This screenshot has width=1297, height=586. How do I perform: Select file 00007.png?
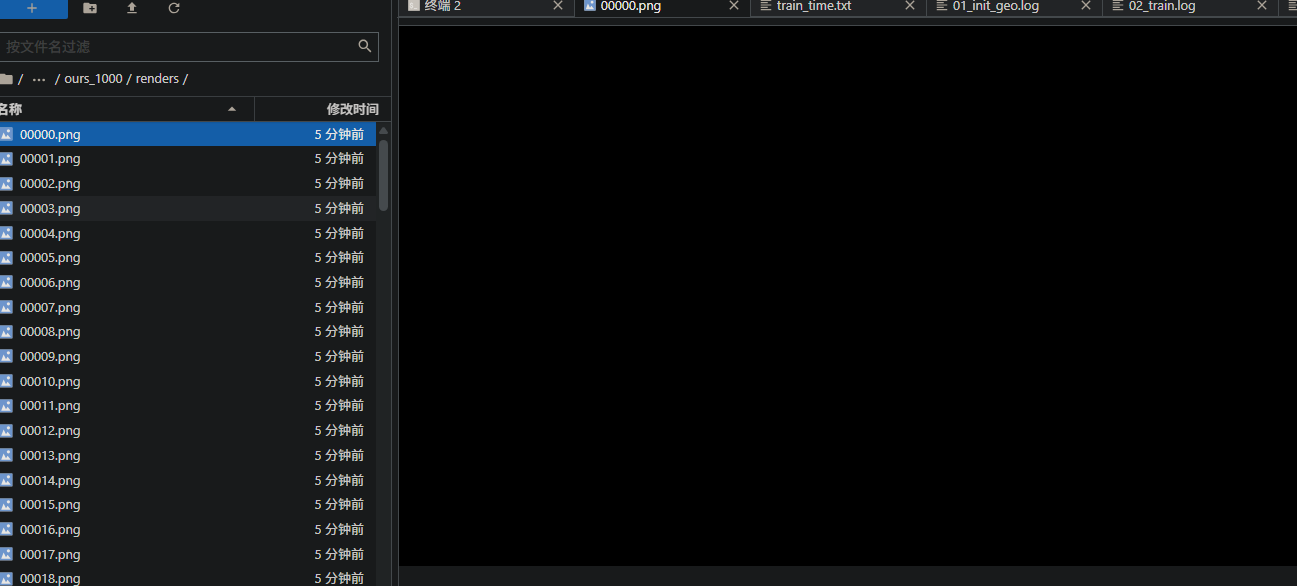coord(188,307)
